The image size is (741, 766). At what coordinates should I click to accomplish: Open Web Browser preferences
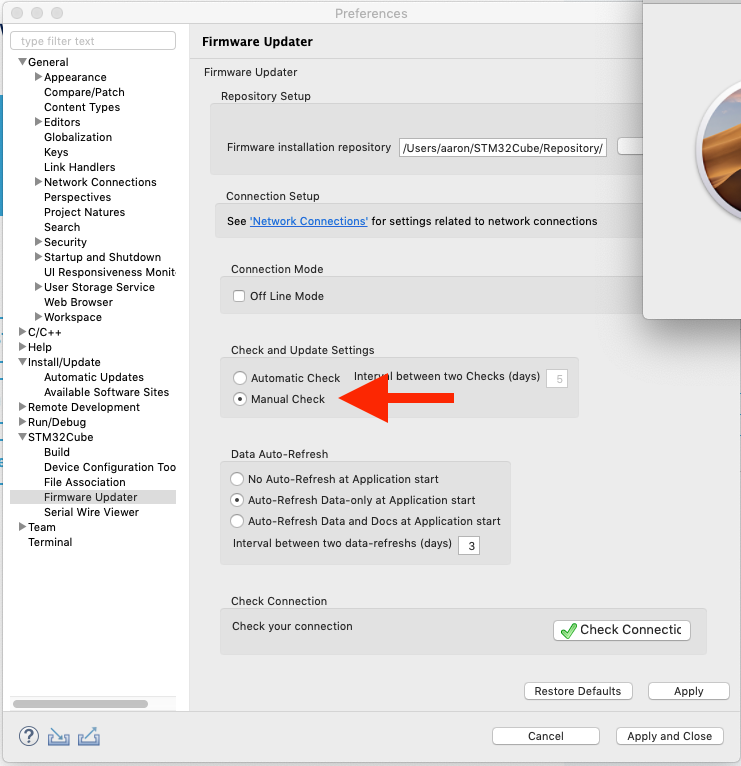tap(79, 302)
